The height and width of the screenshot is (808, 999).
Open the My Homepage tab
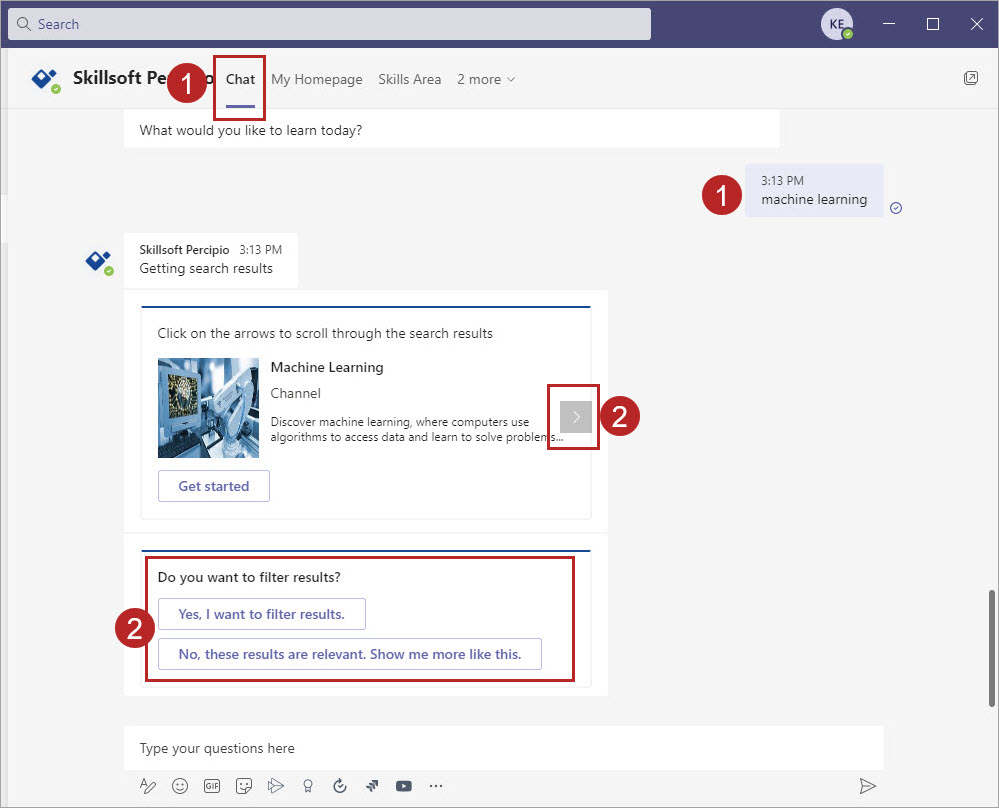[317, 80]
